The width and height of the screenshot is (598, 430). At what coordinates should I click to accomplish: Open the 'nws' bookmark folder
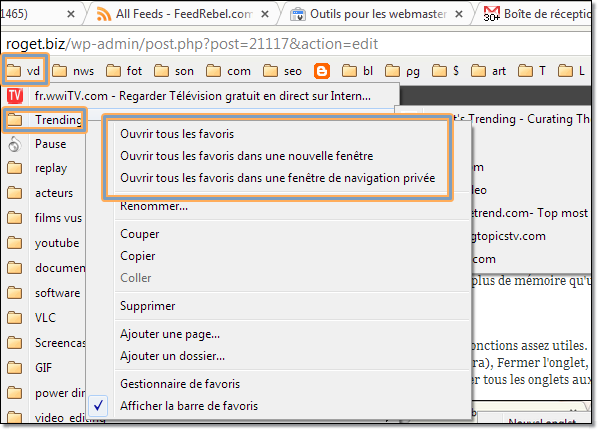pos(73,71)
